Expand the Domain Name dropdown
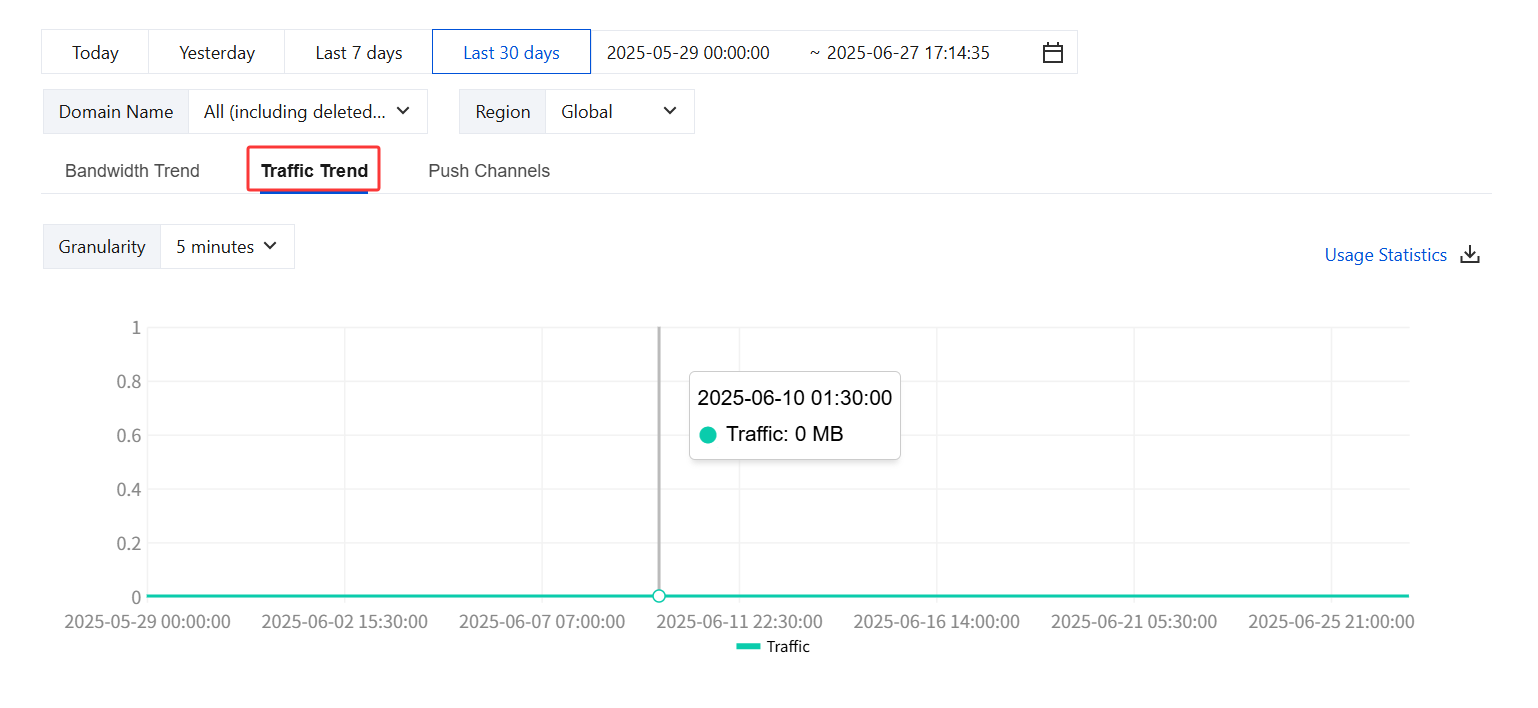 click(x=307, y=112)
